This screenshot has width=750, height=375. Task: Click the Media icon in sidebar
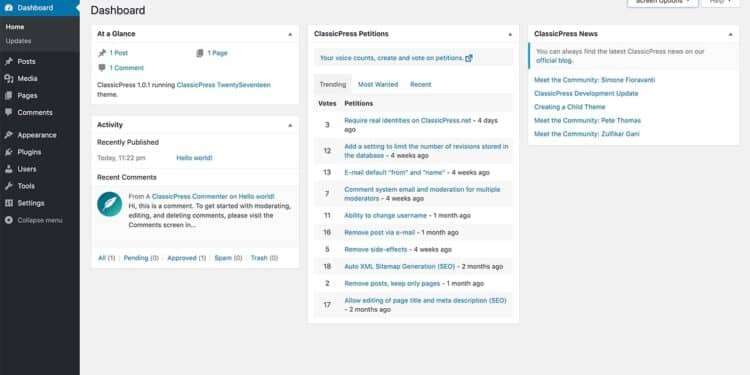pos(9,78)
